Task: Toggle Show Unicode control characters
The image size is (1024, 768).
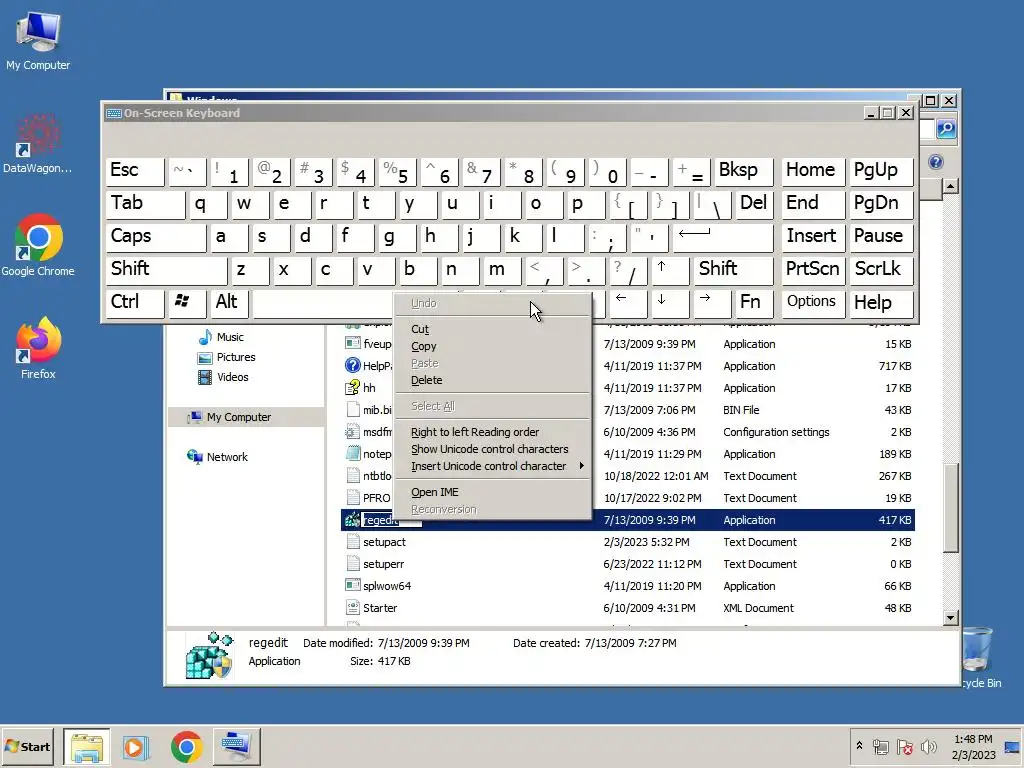Action: (x=492, y=449)
